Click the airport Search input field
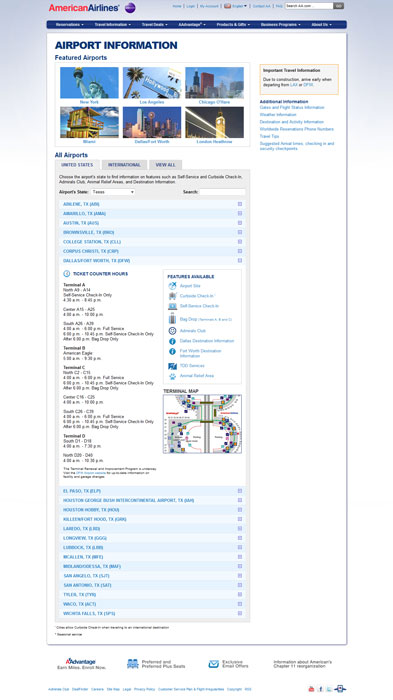The image size is (393, 700). [x=222, y=192]
